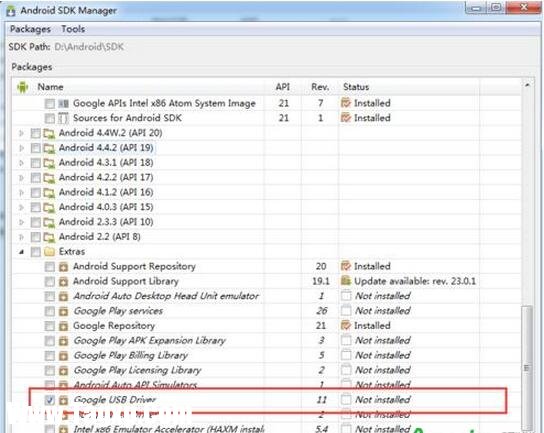Click package icon of Google Play APK Expansion Library
This screenshot has width=544, height=433.
point(63,341)
